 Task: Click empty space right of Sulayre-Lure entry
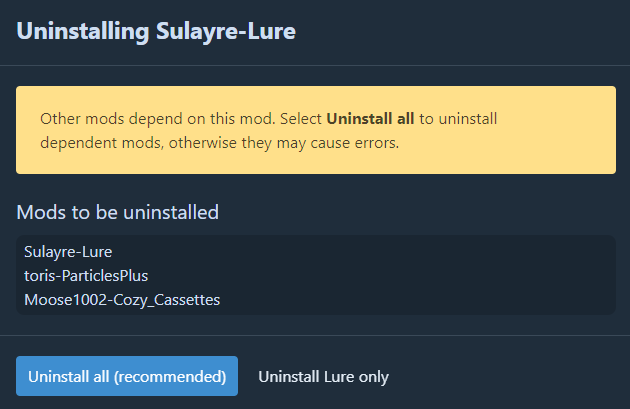coord(400,252)
